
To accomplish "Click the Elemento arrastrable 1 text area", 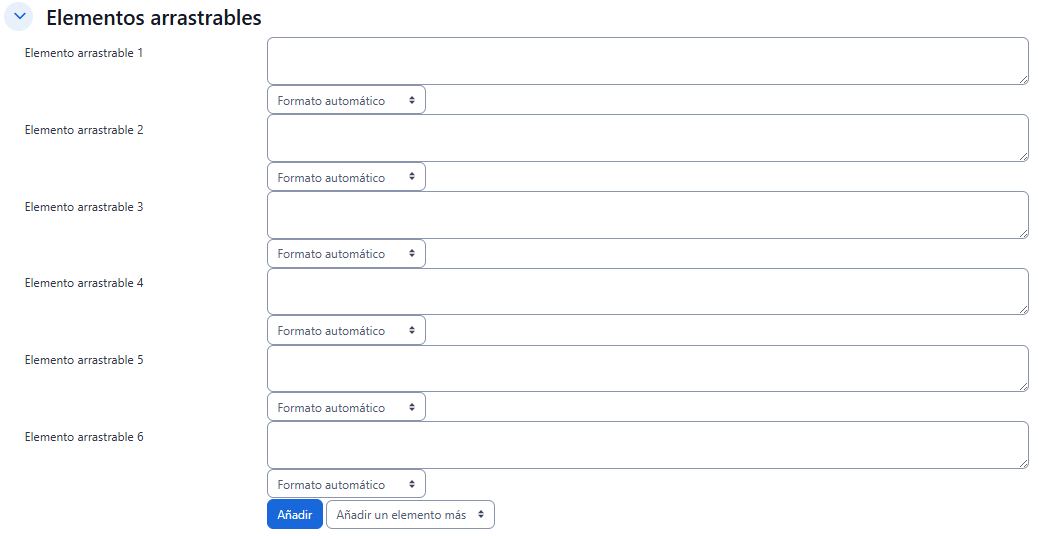I will 647,61.
